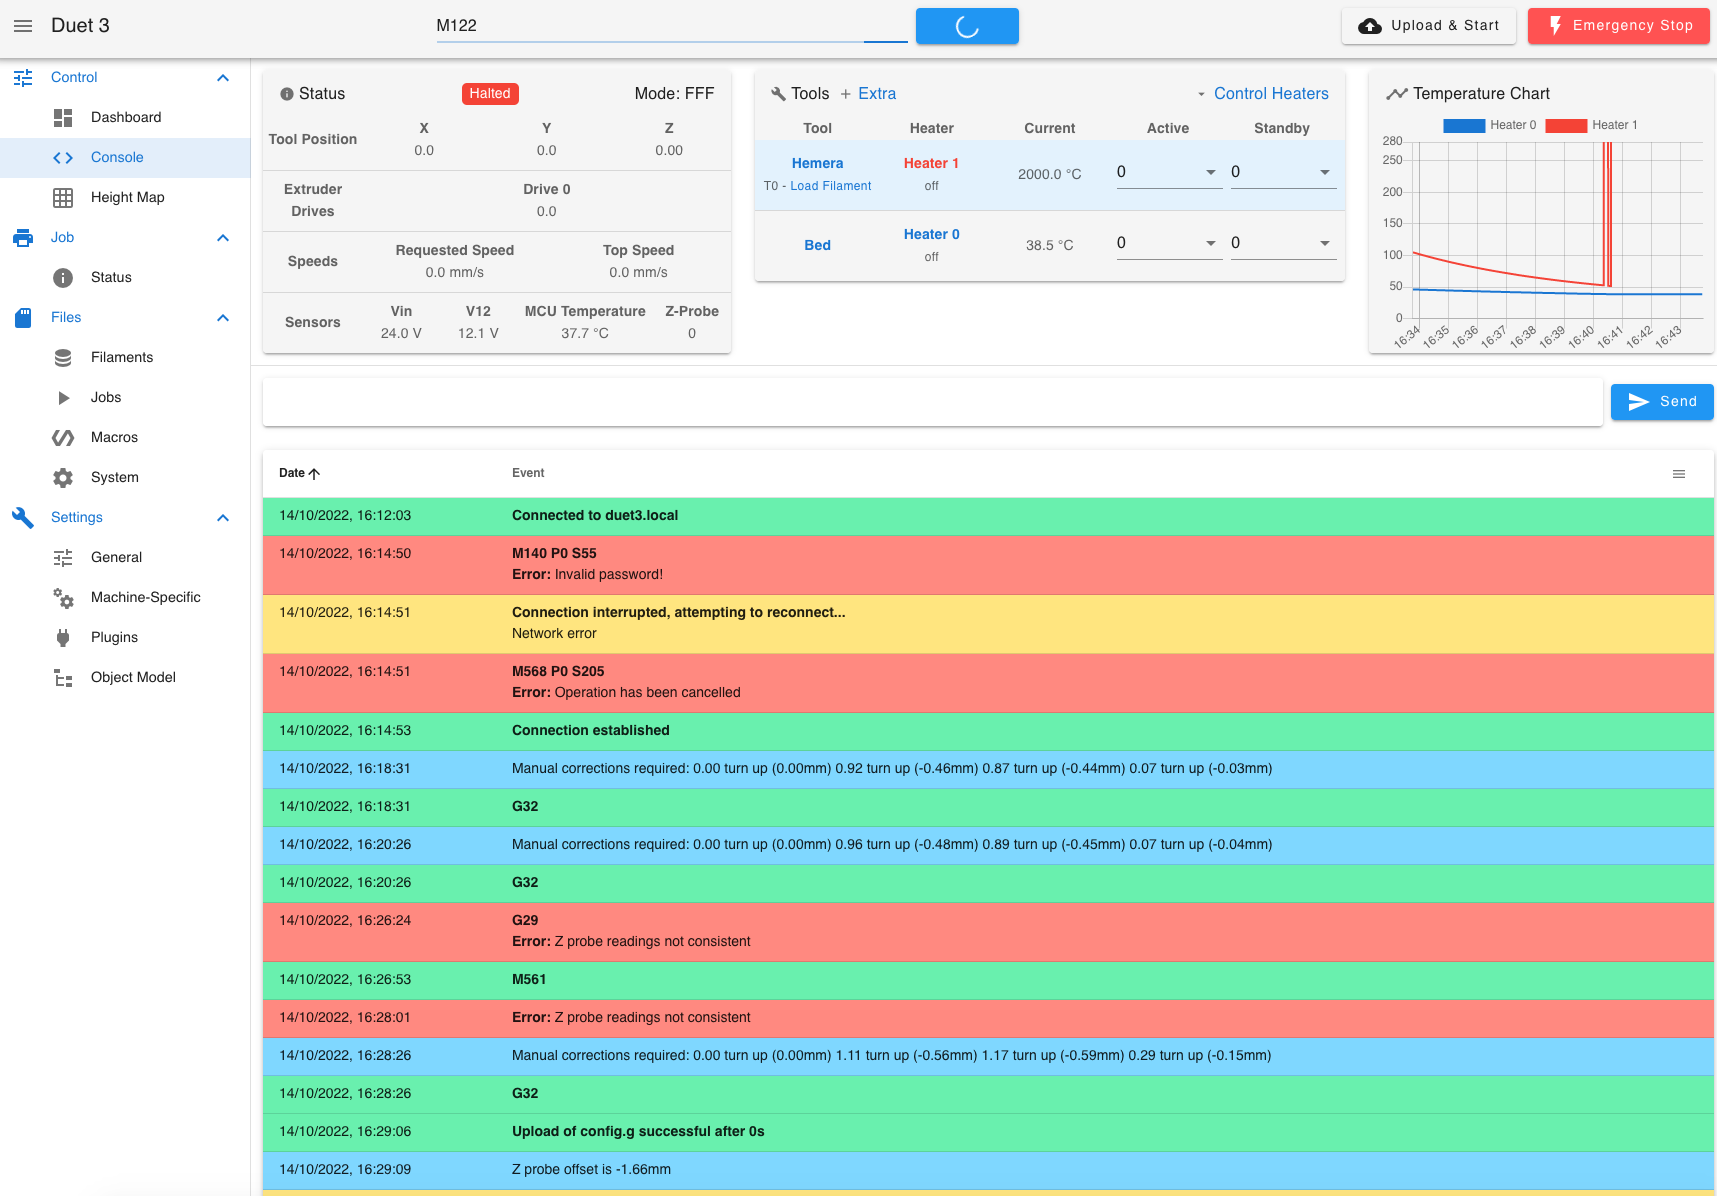Click the Plugins plug icon
The image size is (1717, 1196).
(63, 637)
